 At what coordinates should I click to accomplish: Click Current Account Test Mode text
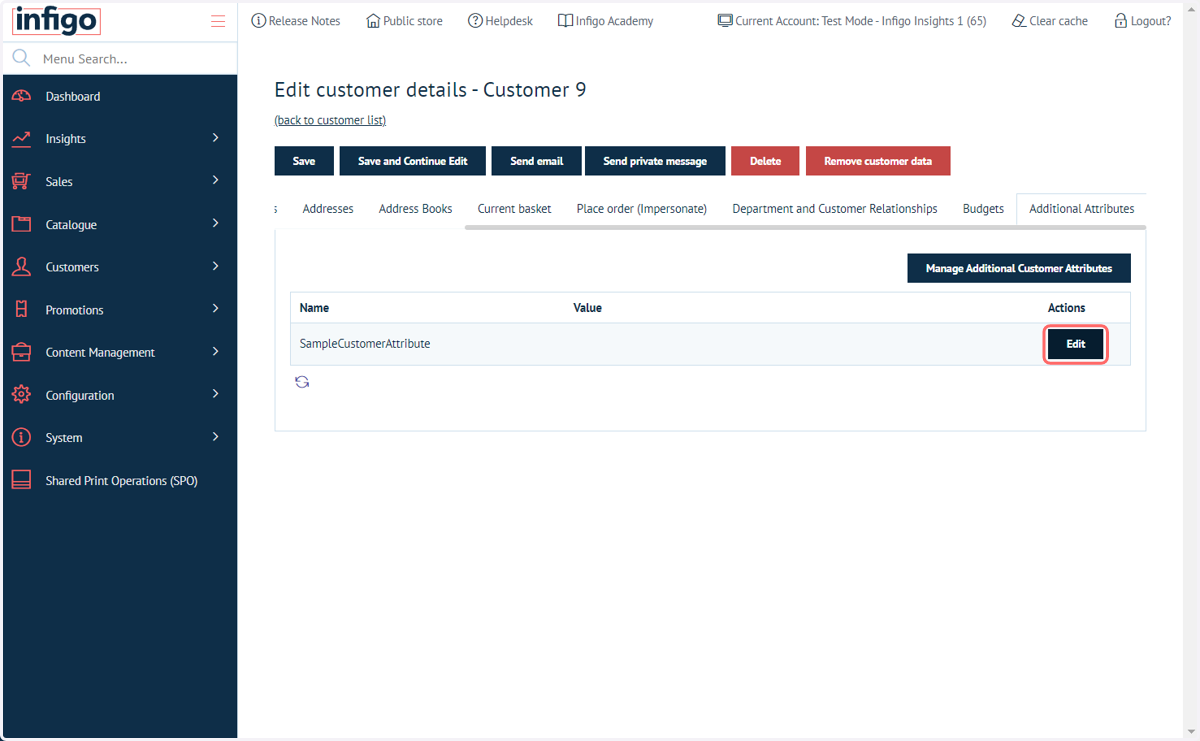[860, 21]
